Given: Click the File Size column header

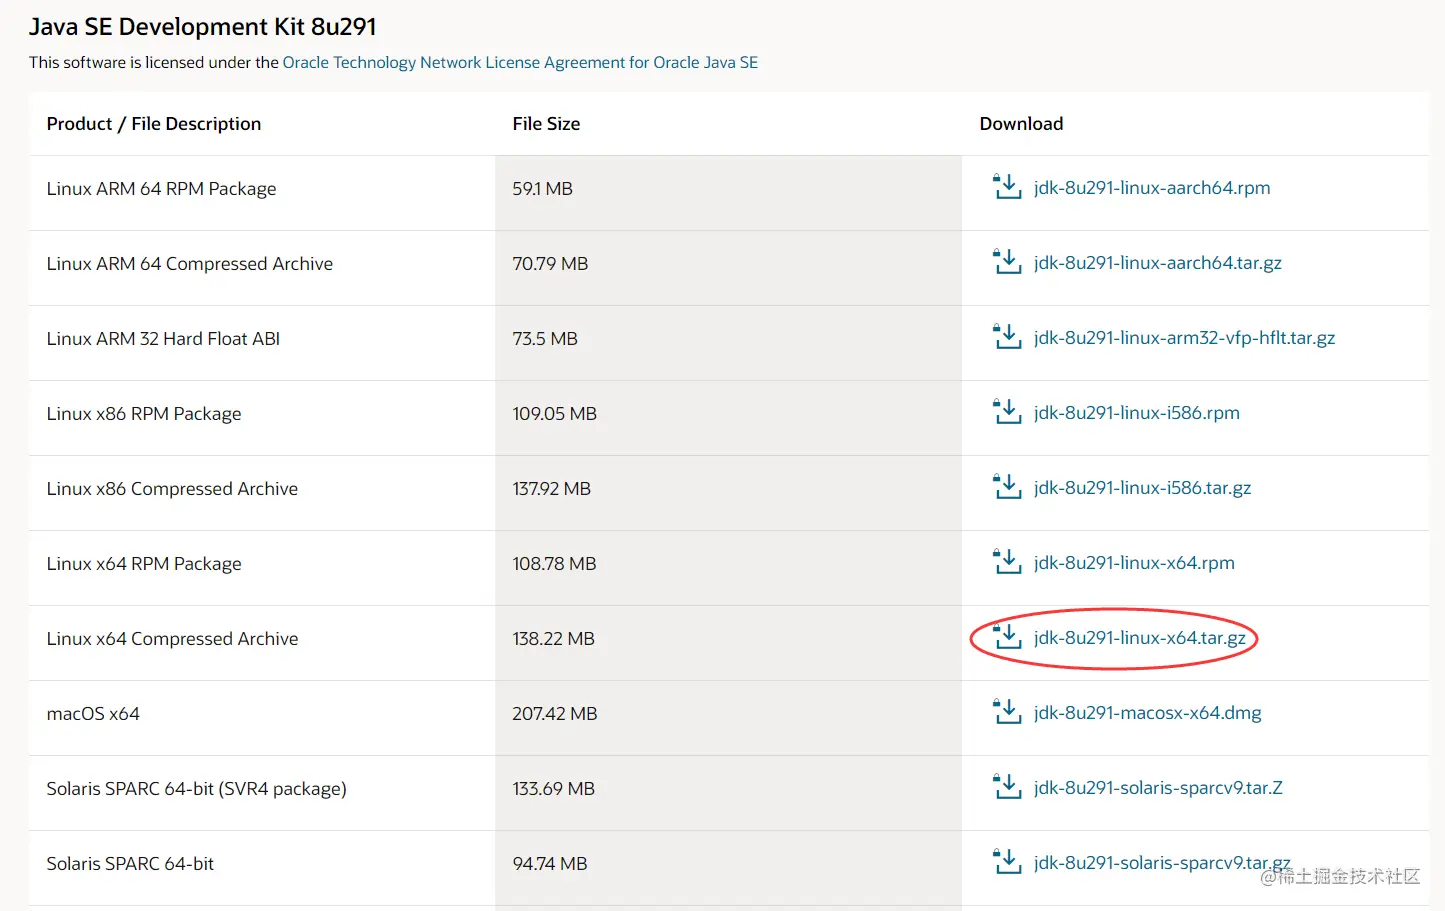Looking at the screenshot, I should tap(546, 124).
